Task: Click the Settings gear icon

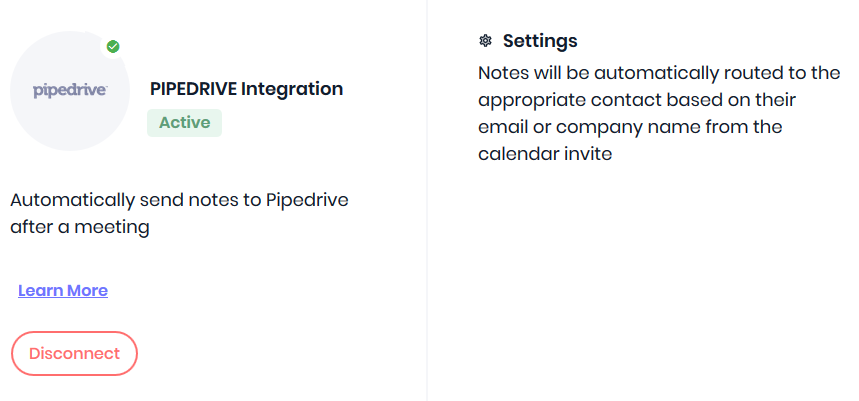Action: (x=485, y=41)
